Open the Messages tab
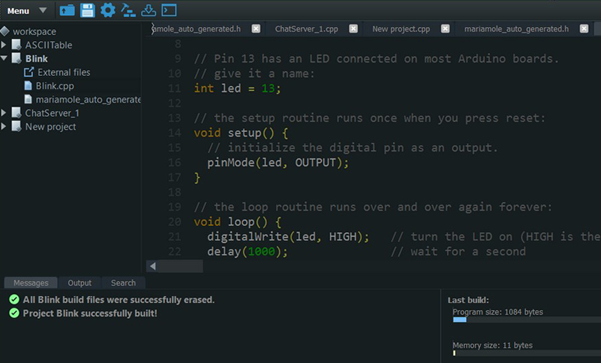 31,283
